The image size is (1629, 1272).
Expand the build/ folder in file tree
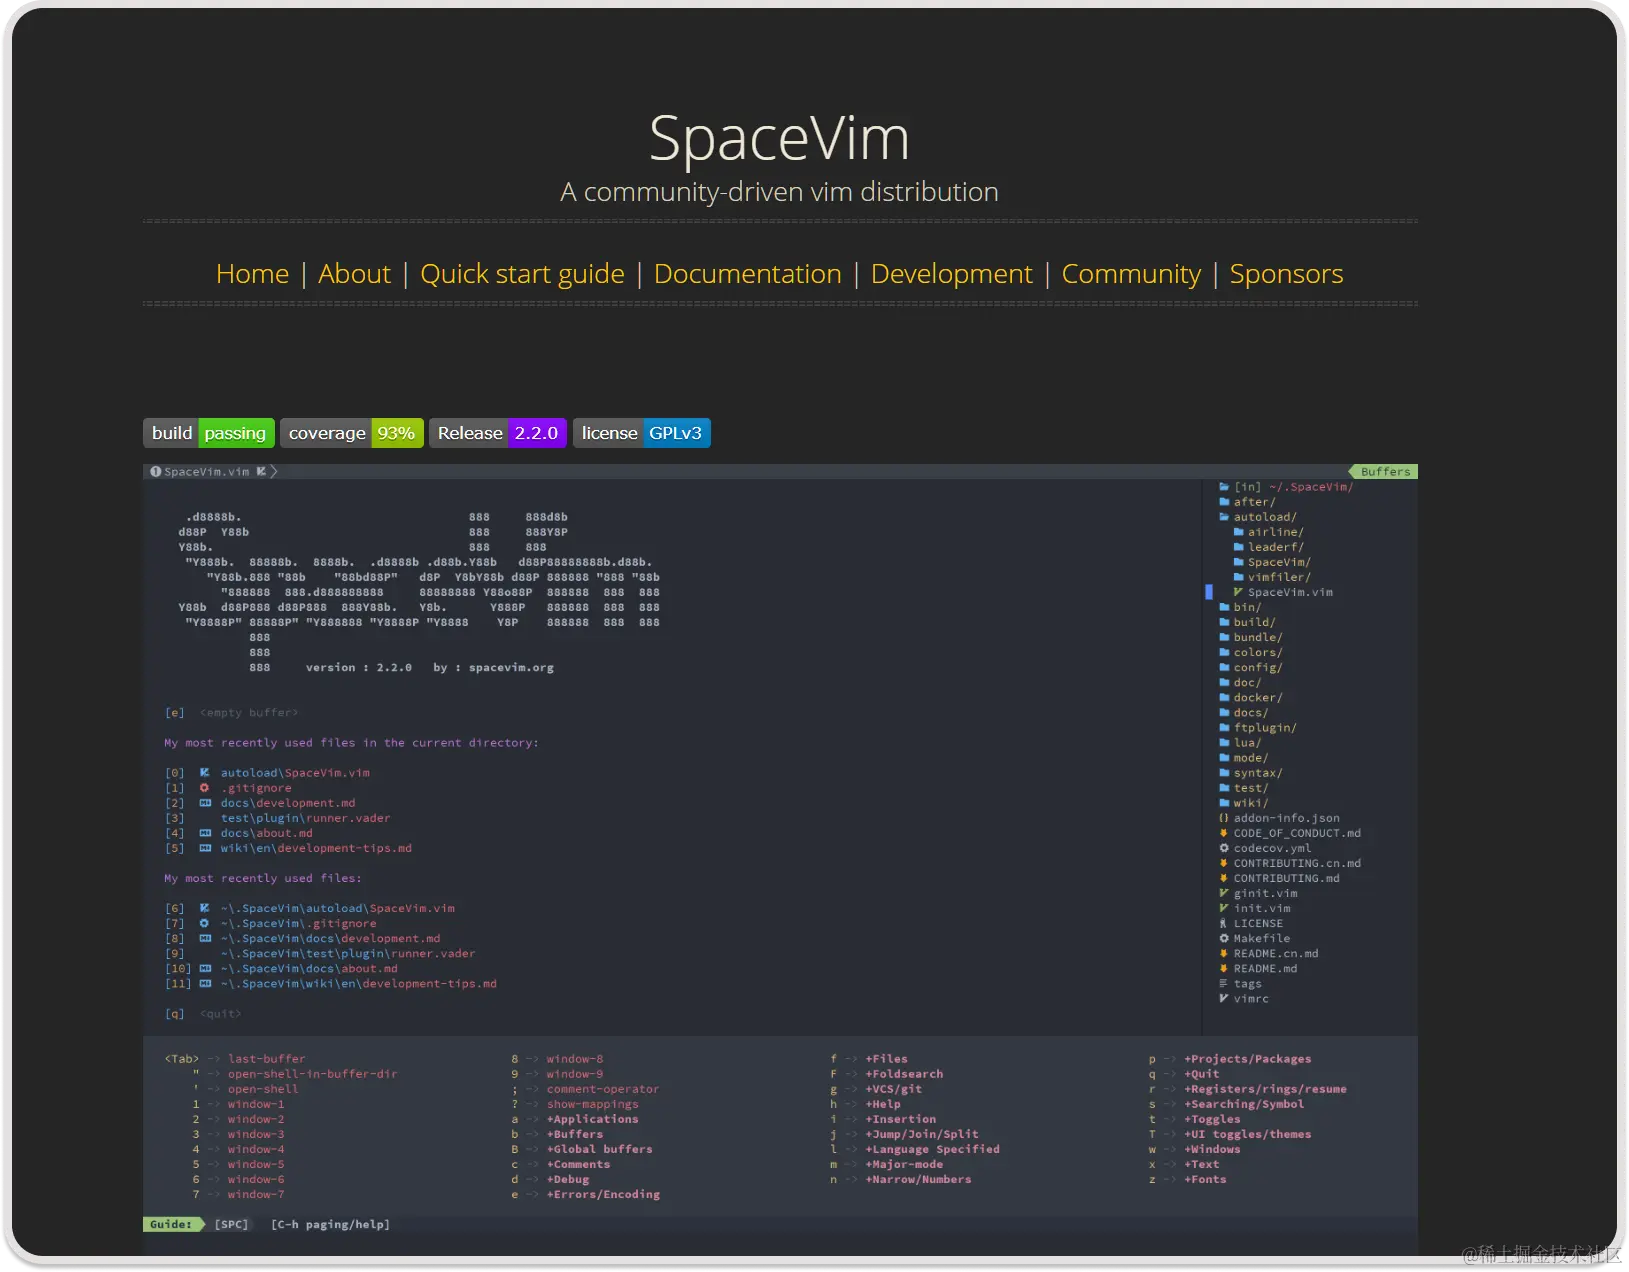pos(1247,622)
